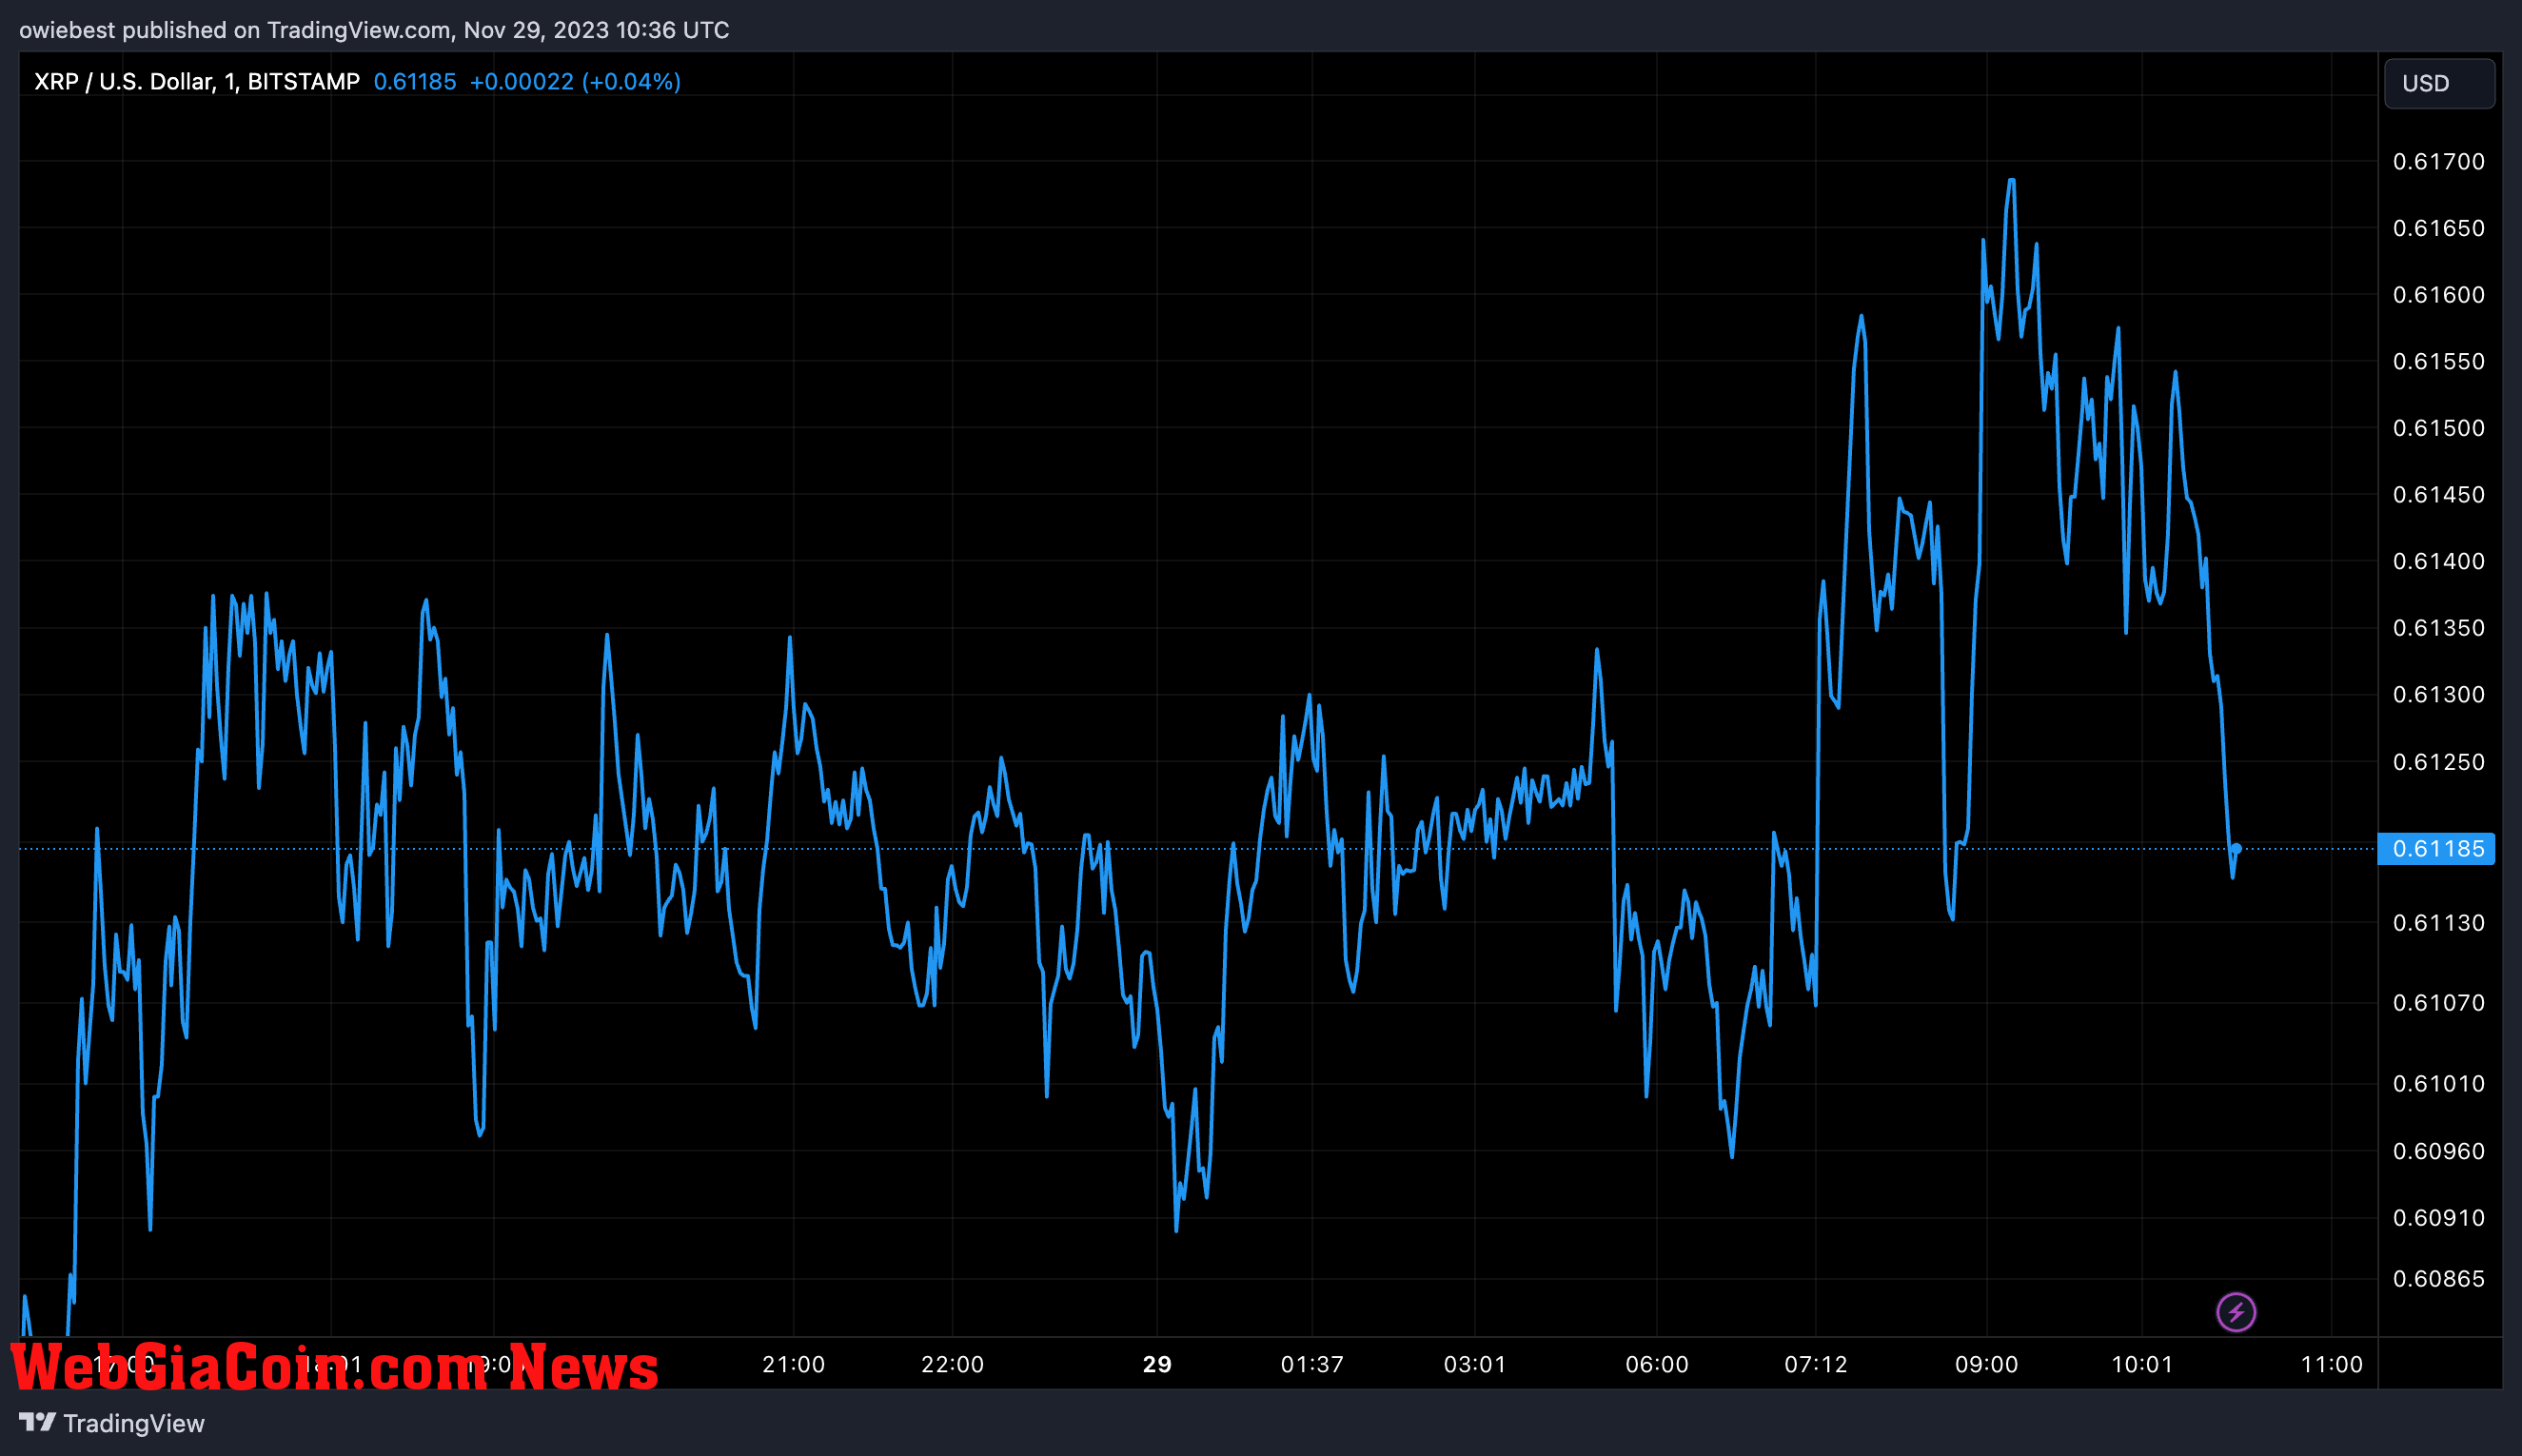Click the 0.60865 price axis label
Screen dimensions: 2522x1456
(2438, 1279)
